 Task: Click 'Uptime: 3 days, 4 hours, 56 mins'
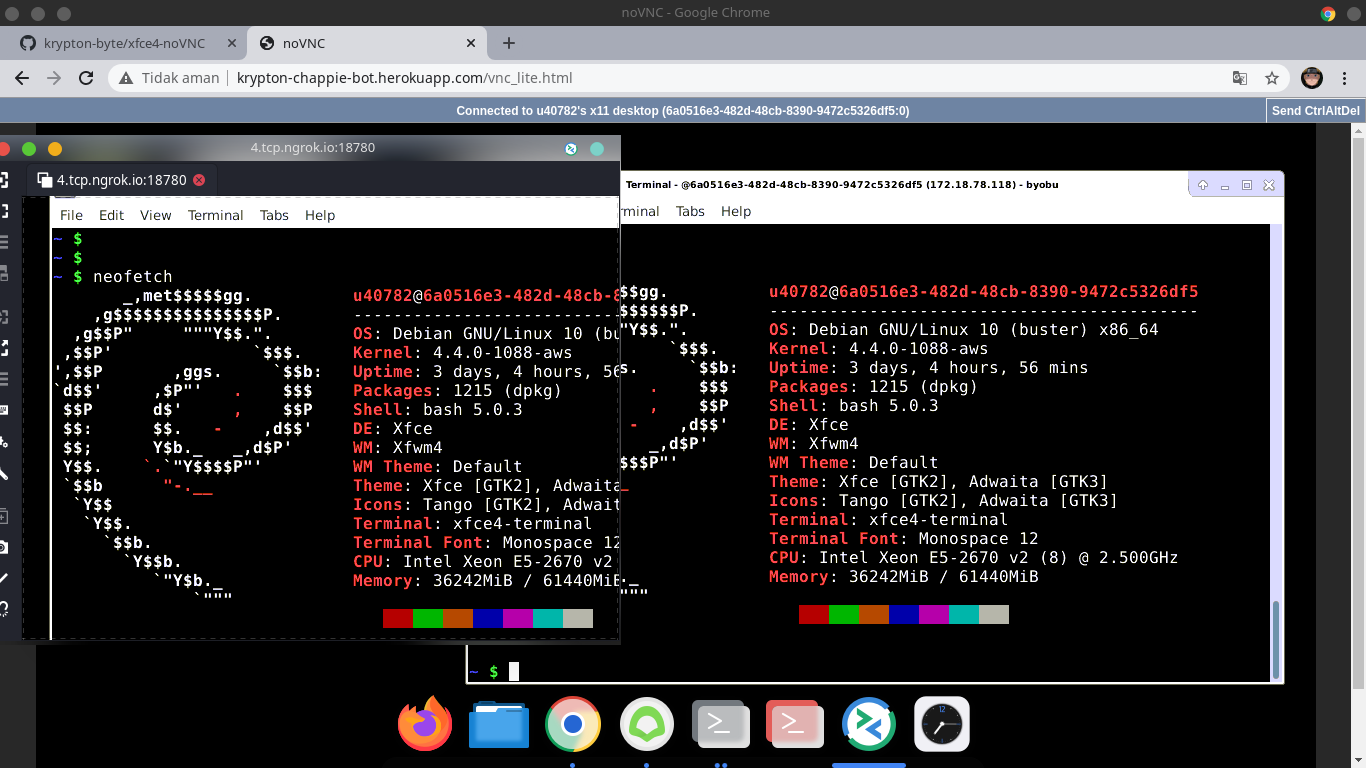coord(928,368)
